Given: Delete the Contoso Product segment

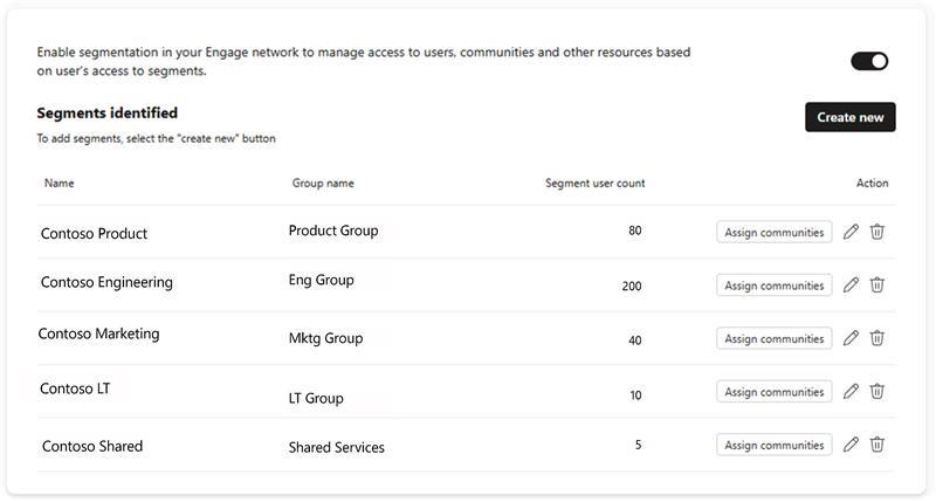Looking at the screenshot, I should (x=877, y=232).
